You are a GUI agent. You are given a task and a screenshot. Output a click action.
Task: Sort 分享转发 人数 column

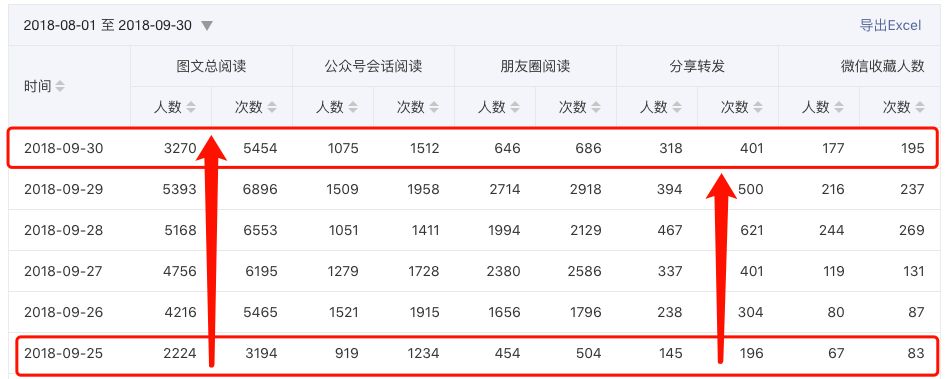[676, 107]
